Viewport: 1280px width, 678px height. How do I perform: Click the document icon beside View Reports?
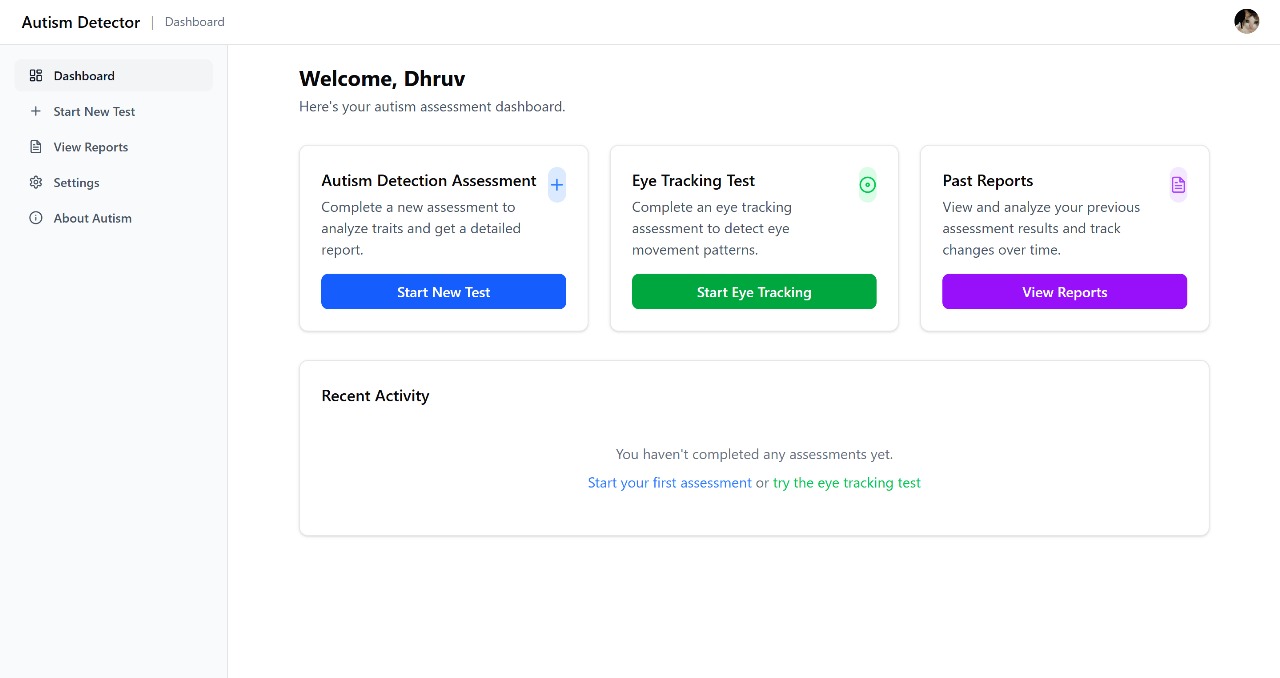pos(36,147)
